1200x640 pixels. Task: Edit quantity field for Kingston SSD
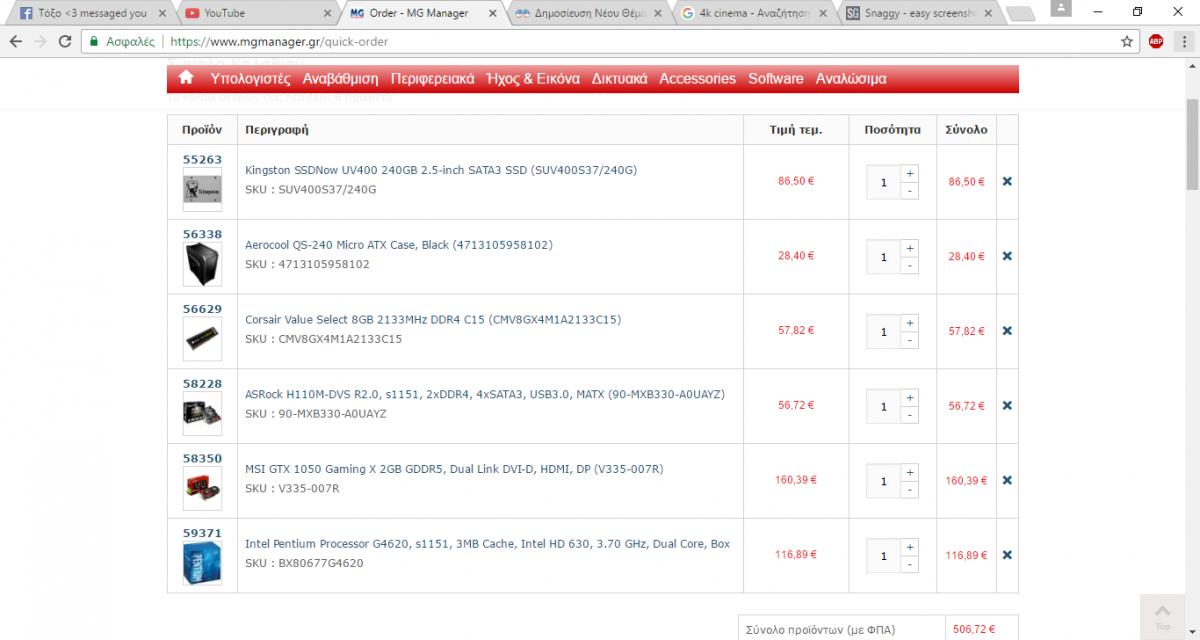click(884, 182)
